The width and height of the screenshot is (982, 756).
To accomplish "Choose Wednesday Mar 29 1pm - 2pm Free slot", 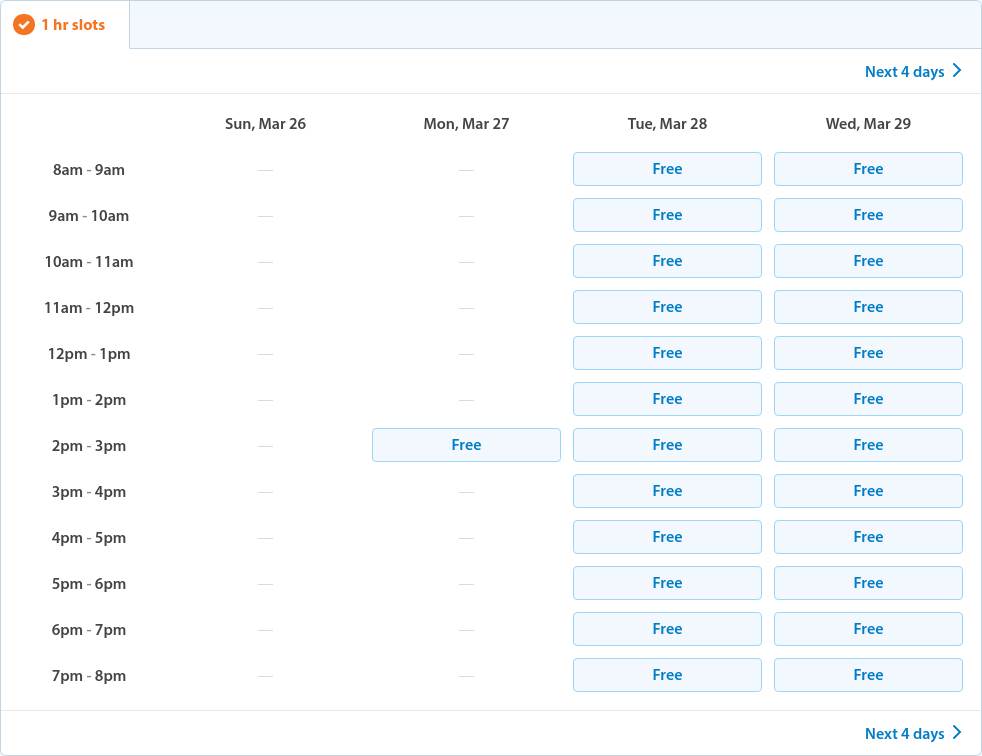I will click(x=868, y=399).
